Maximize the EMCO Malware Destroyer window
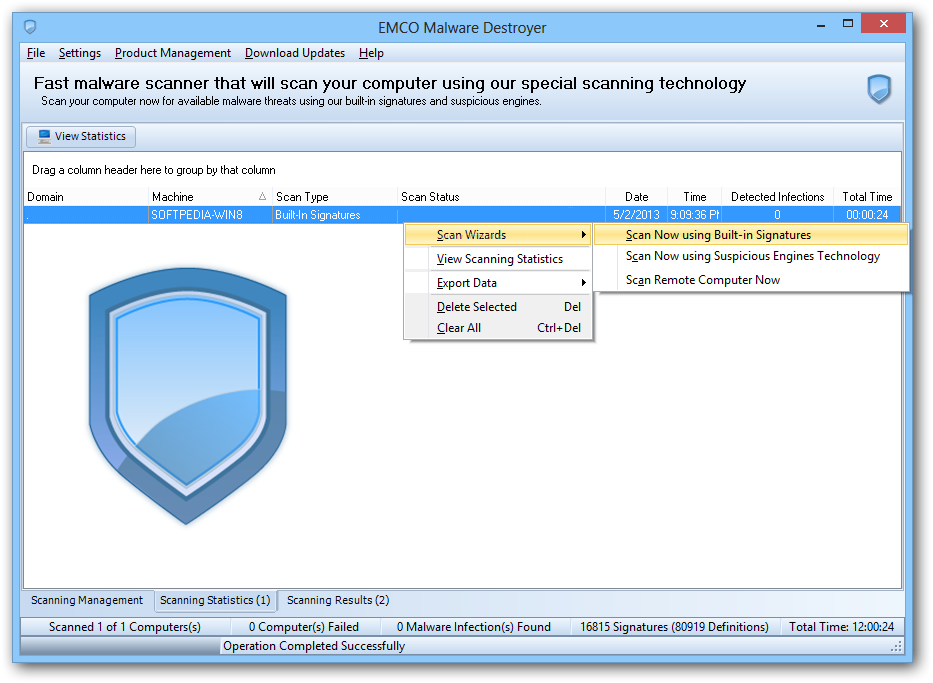Image resolution: width=933 pixels, height=683 pixels. pos(848,24)
